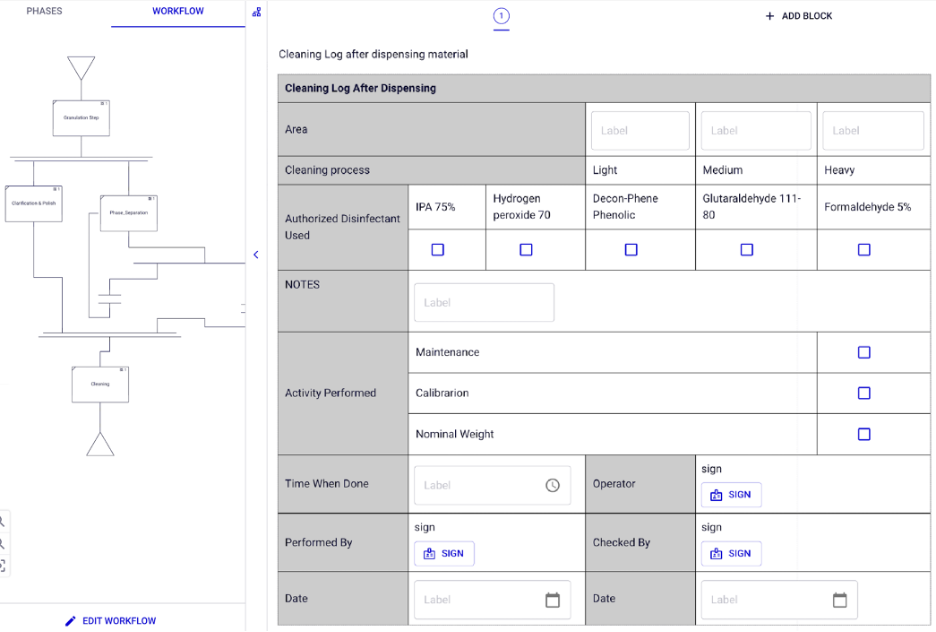Select the Cleaning node in the workflow diagram

coord(100,383)
